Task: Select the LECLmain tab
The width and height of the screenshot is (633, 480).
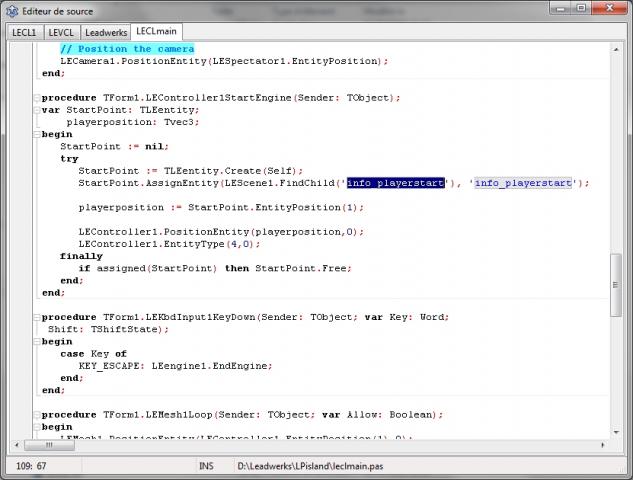Action: click(156, 31)
